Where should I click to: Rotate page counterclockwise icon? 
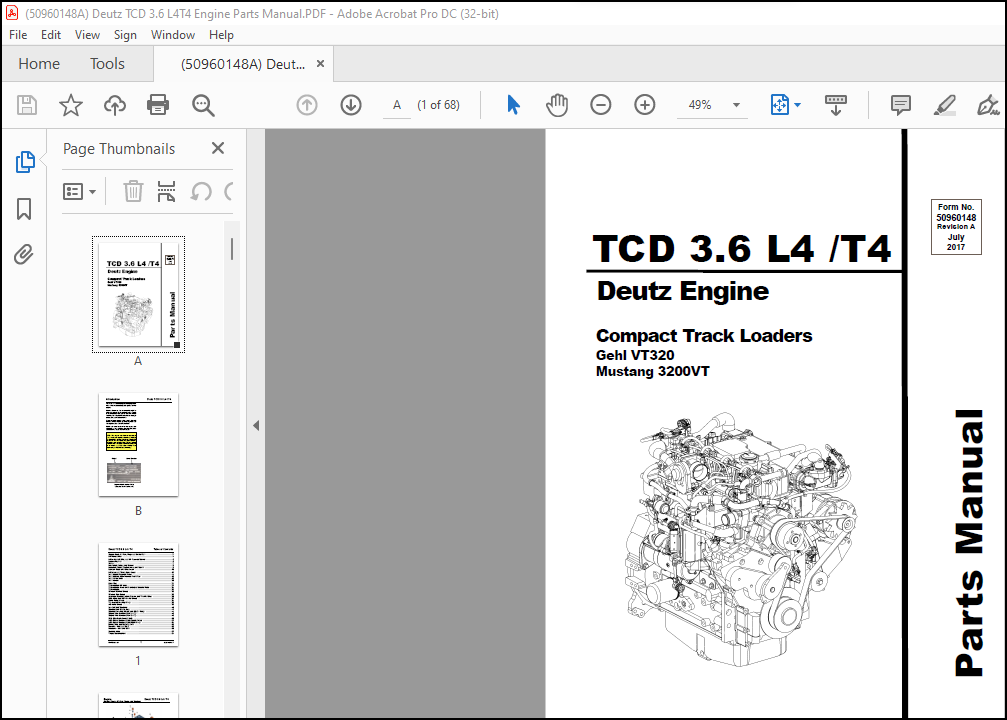[x=201, y=191]
